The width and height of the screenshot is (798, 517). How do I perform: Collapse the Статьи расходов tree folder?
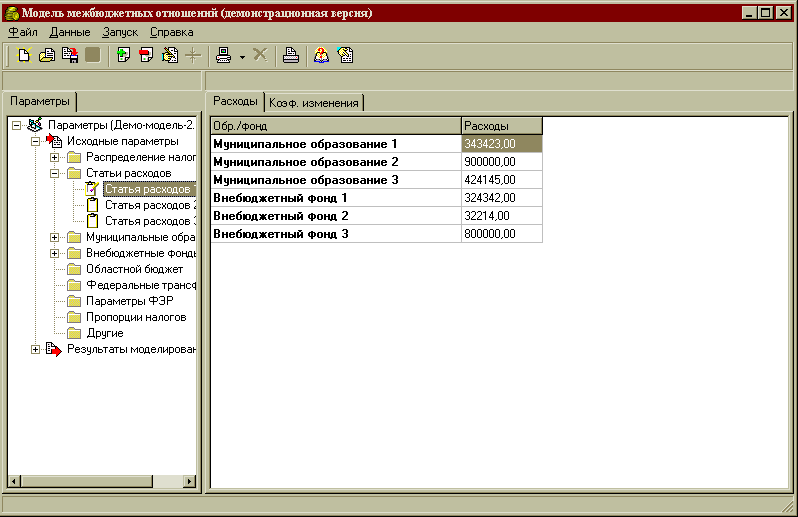(x=55, y=173)
